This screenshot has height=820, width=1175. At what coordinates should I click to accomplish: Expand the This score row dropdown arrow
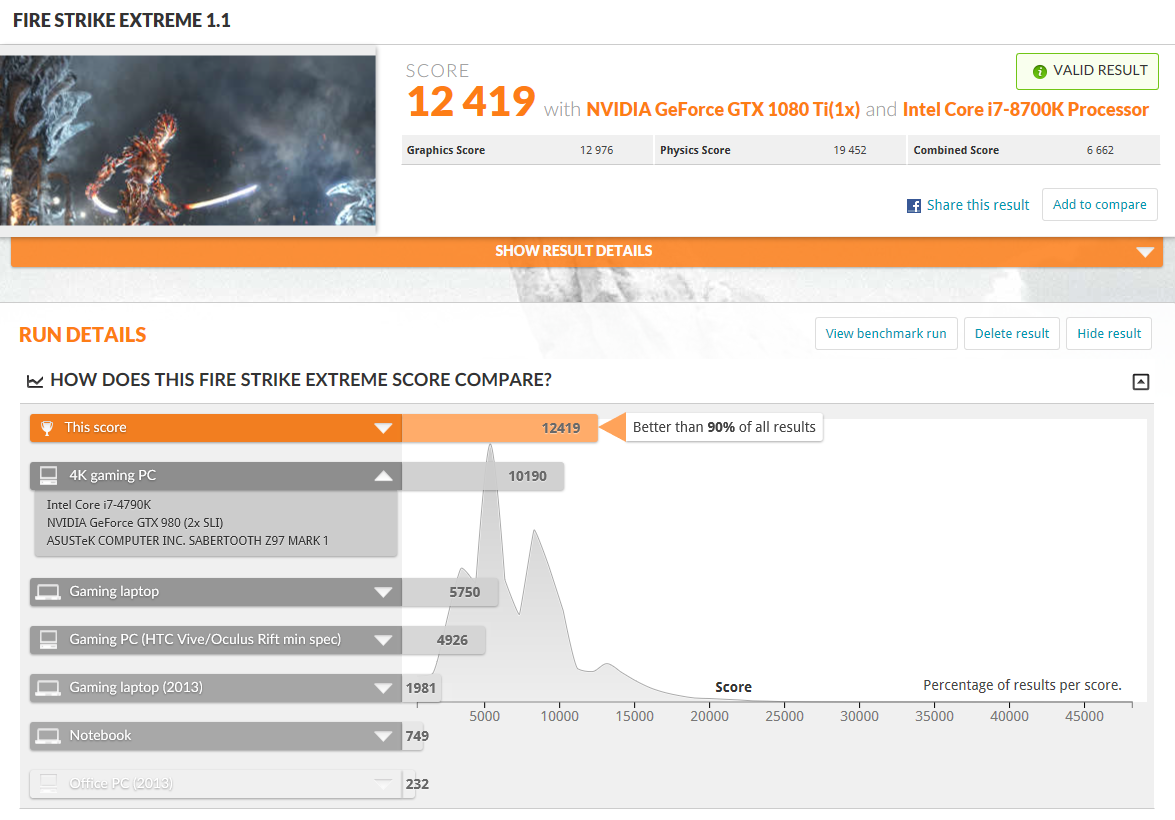pos(383,428)
